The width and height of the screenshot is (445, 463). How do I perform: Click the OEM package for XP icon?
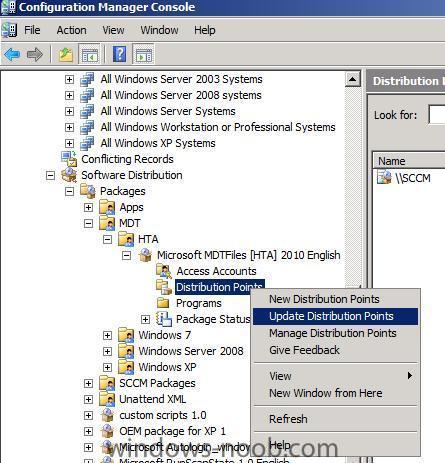point(107,431)
